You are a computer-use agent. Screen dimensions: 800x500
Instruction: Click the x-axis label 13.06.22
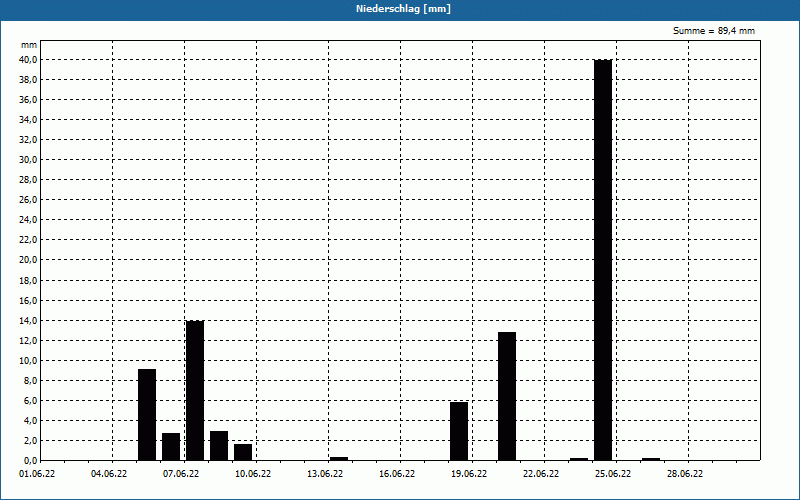(324, 474)
